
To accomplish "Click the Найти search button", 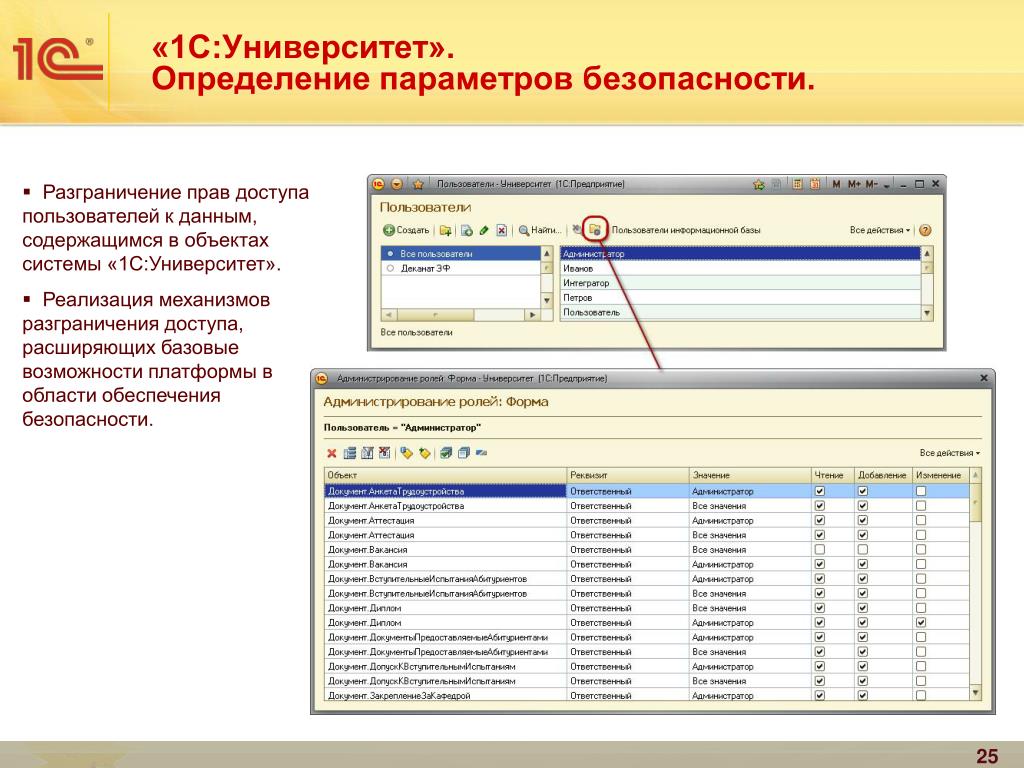I will [x=539, y=230].
